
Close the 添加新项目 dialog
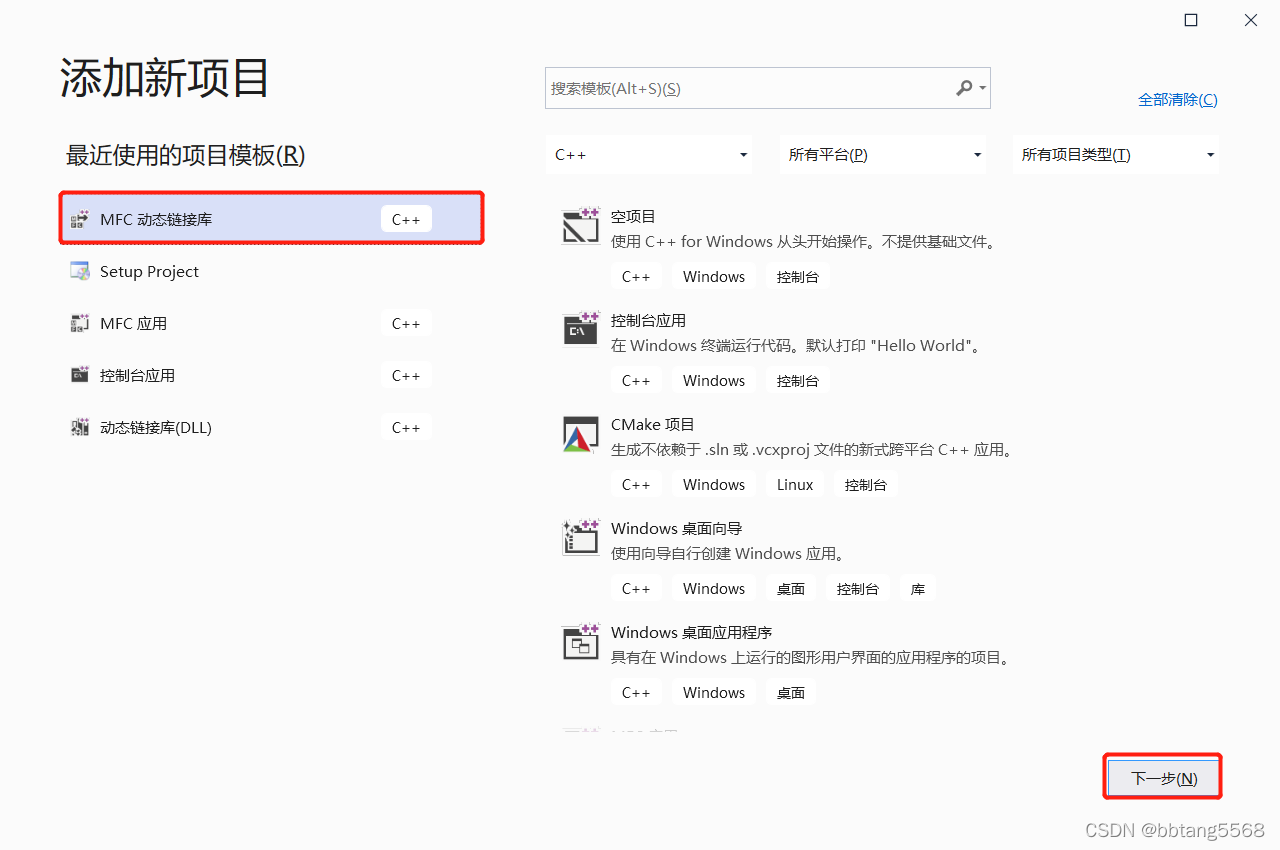pyautogui.click(x=1251, y=20)
